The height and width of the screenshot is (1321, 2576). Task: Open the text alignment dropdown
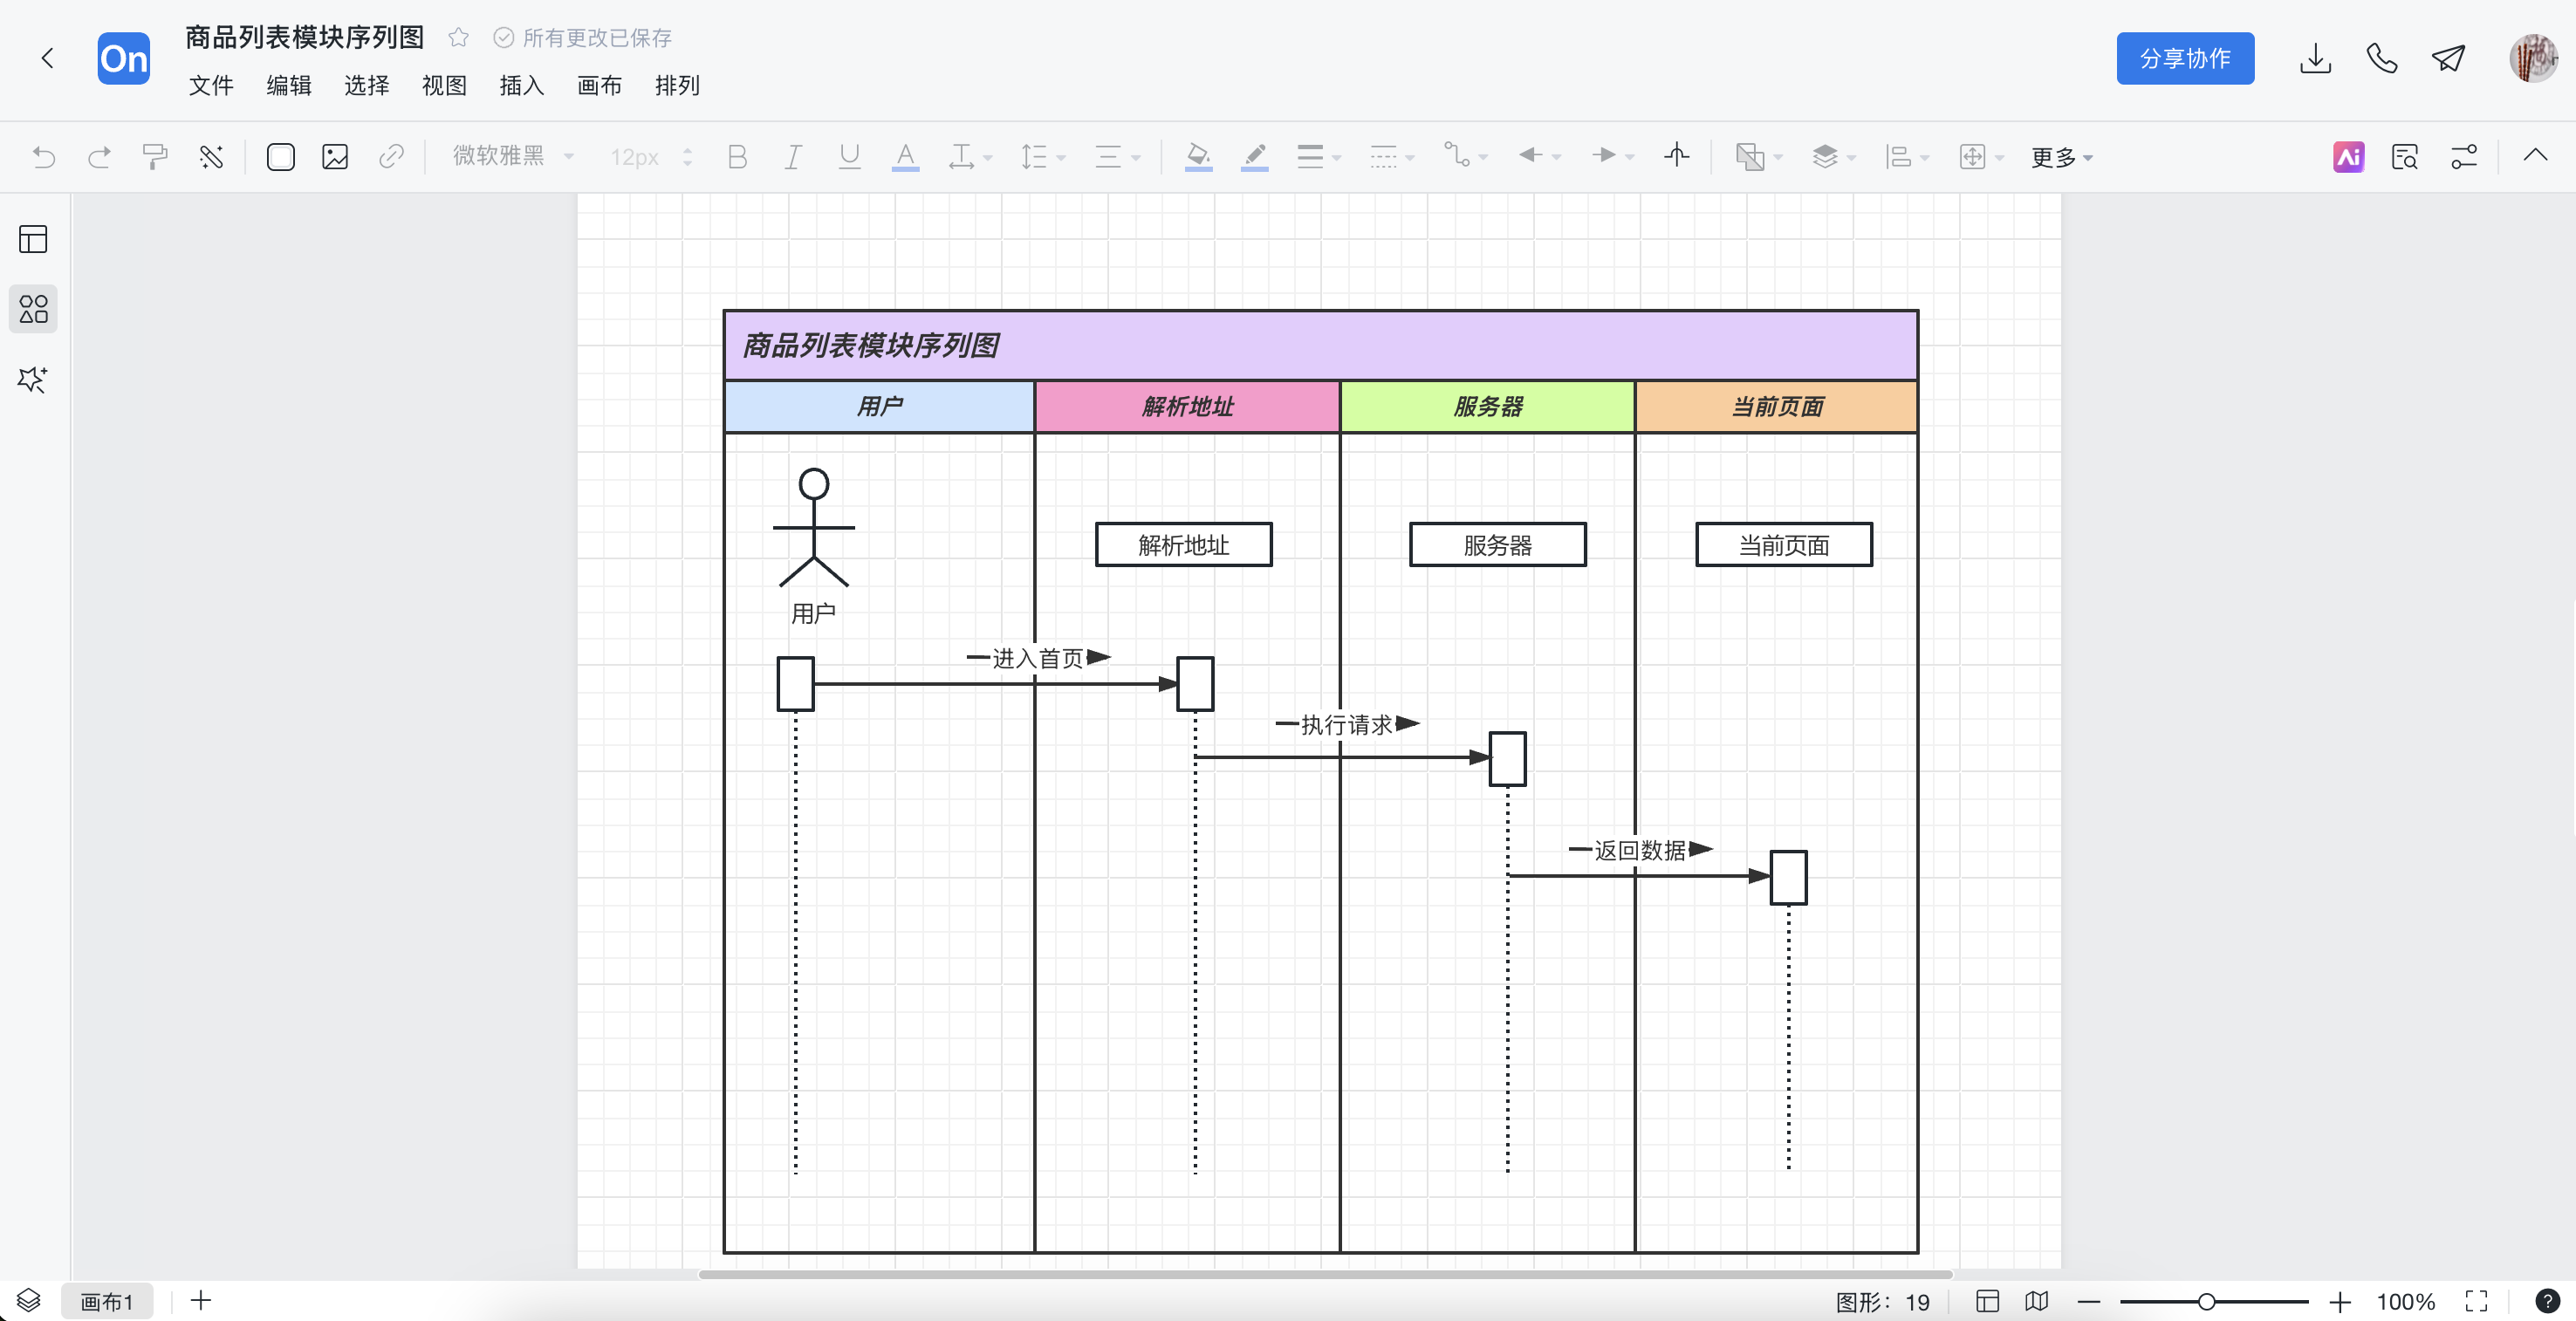(1117, 156)
